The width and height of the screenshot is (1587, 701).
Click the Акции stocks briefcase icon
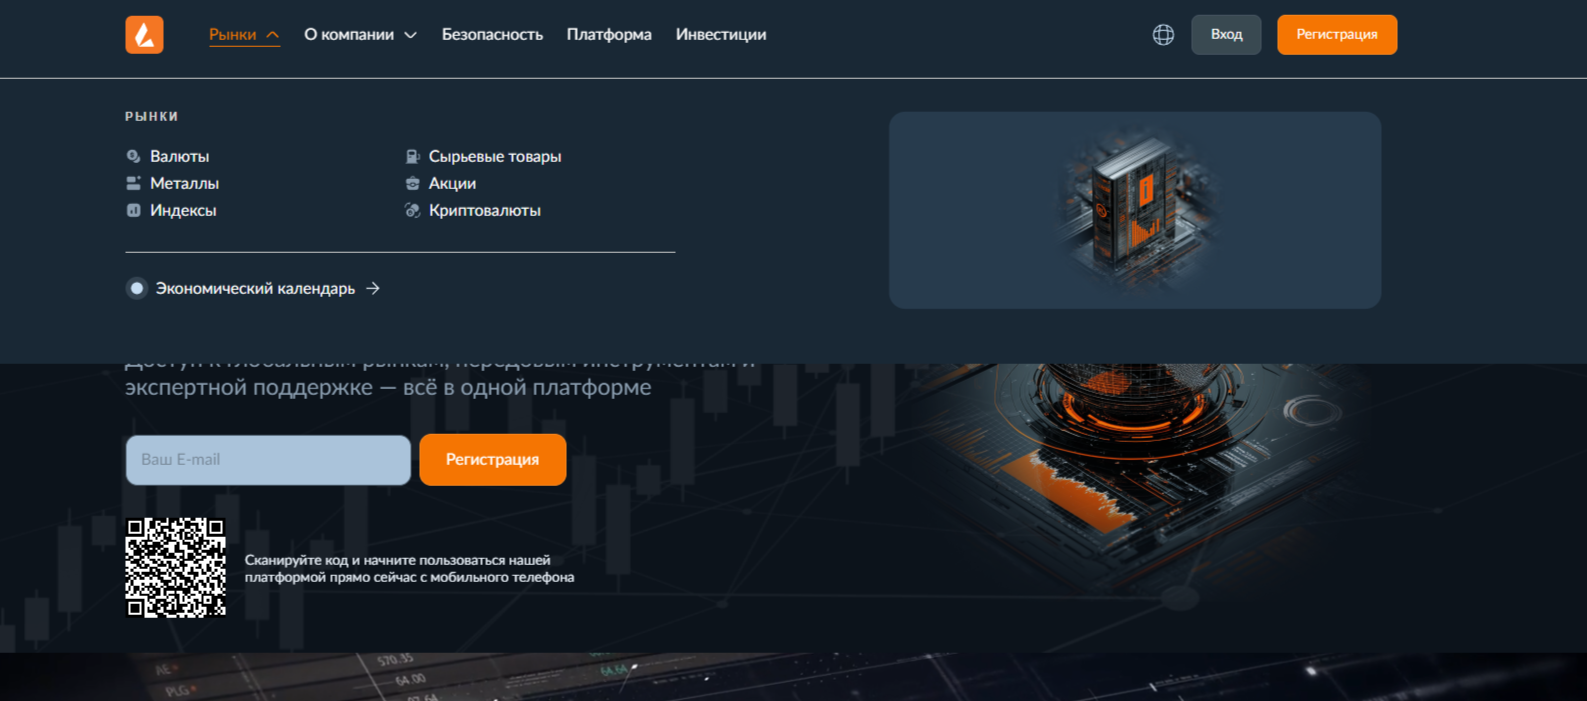click(x=412, y=183)
